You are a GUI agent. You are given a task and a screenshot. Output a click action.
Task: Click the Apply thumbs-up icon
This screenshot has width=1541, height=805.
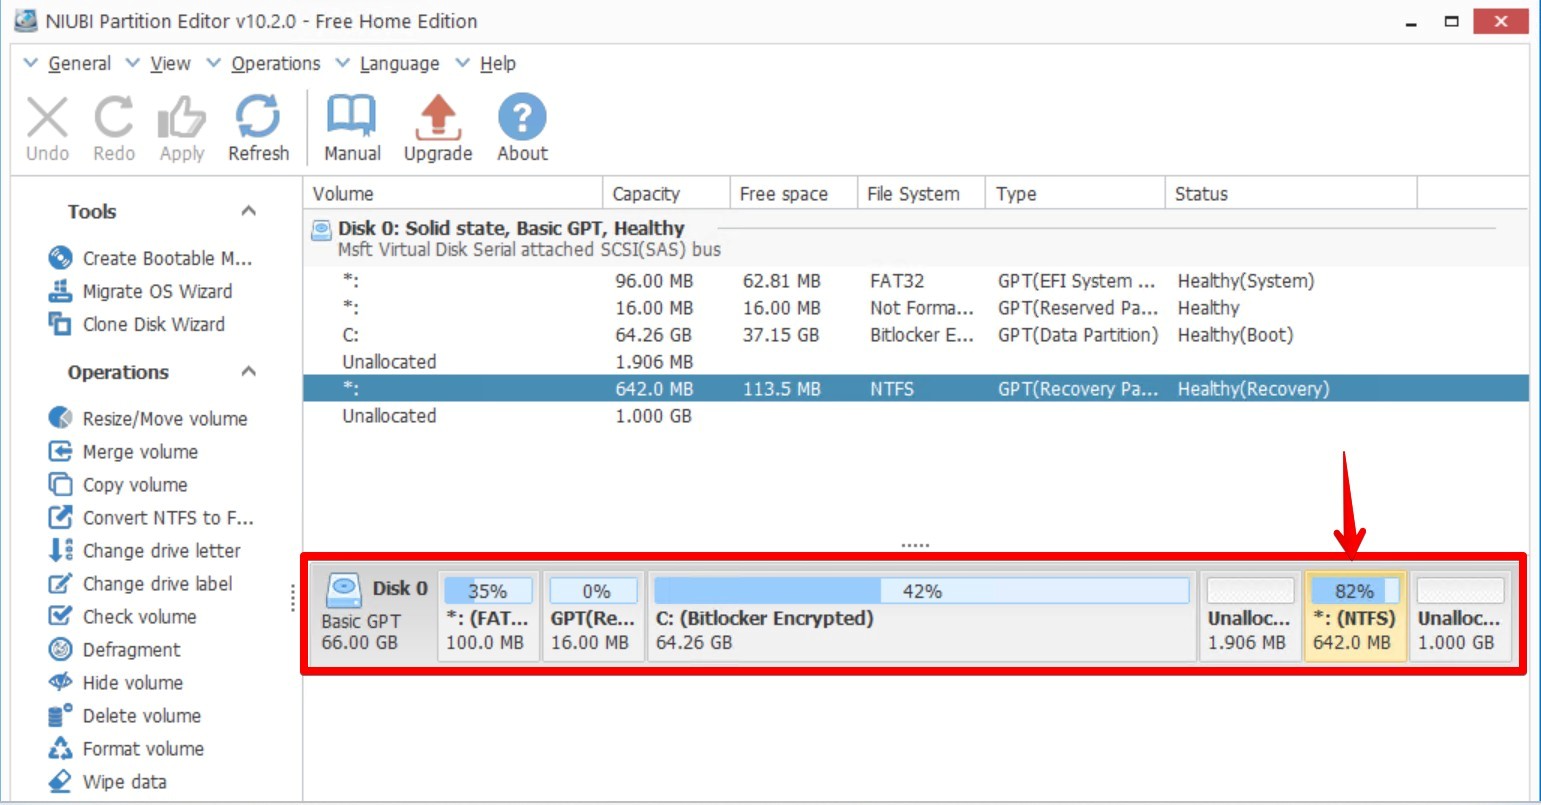click(181, 118)
